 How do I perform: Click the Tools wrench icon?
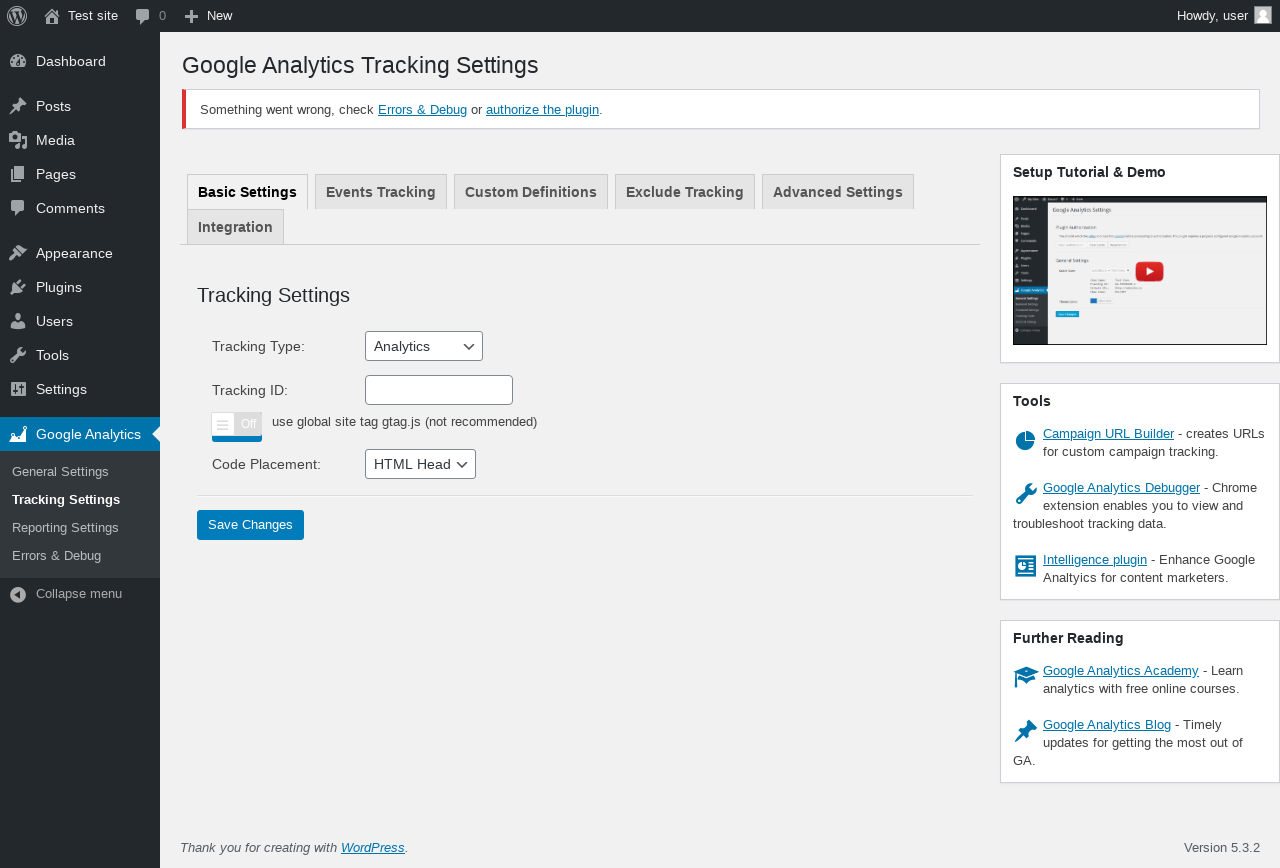[x=18, y=355]
